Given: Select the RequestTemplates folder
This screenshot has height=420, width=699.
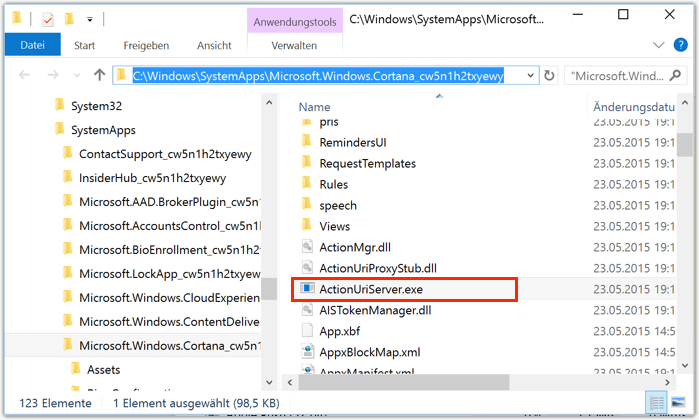Looking at the screenshot, I should 367,164.
